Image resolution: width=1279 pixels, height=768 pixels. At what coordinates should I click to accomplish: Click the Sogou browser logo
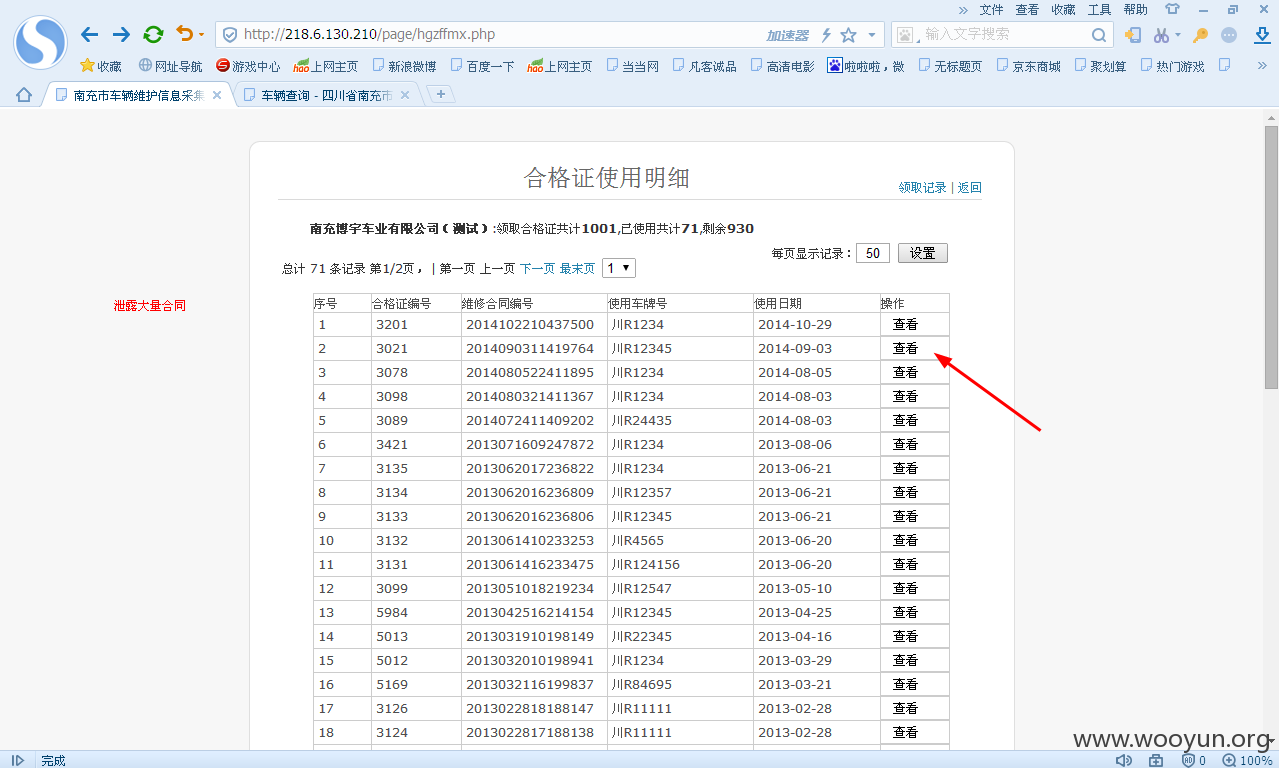click(x=40, y=42)
